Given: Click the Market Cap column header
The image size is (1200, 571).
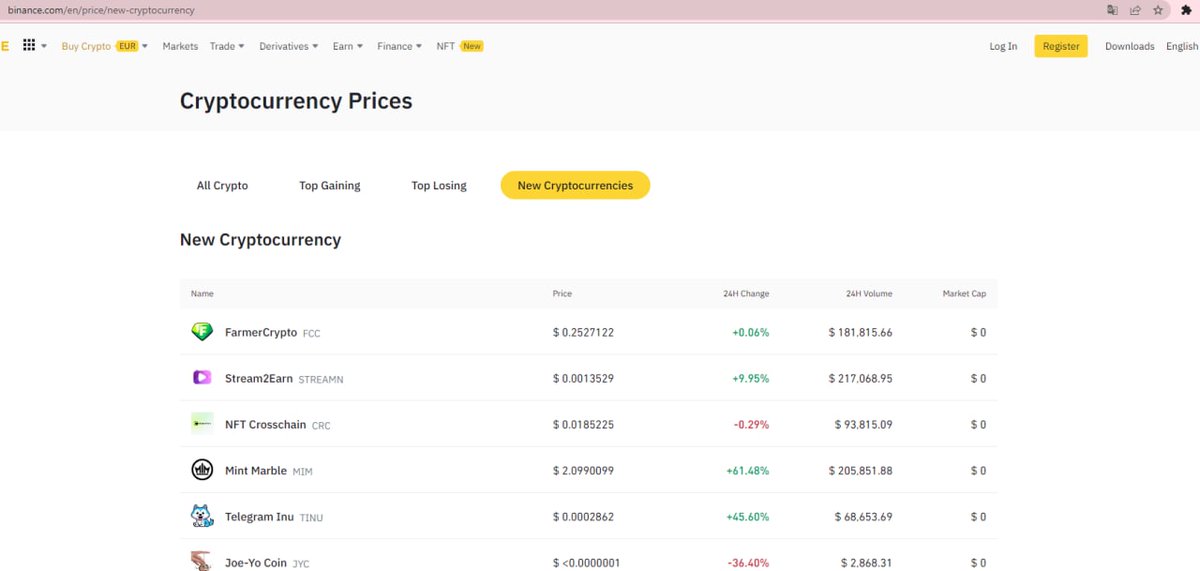Looking at the screenshot, I should (964, 293).
